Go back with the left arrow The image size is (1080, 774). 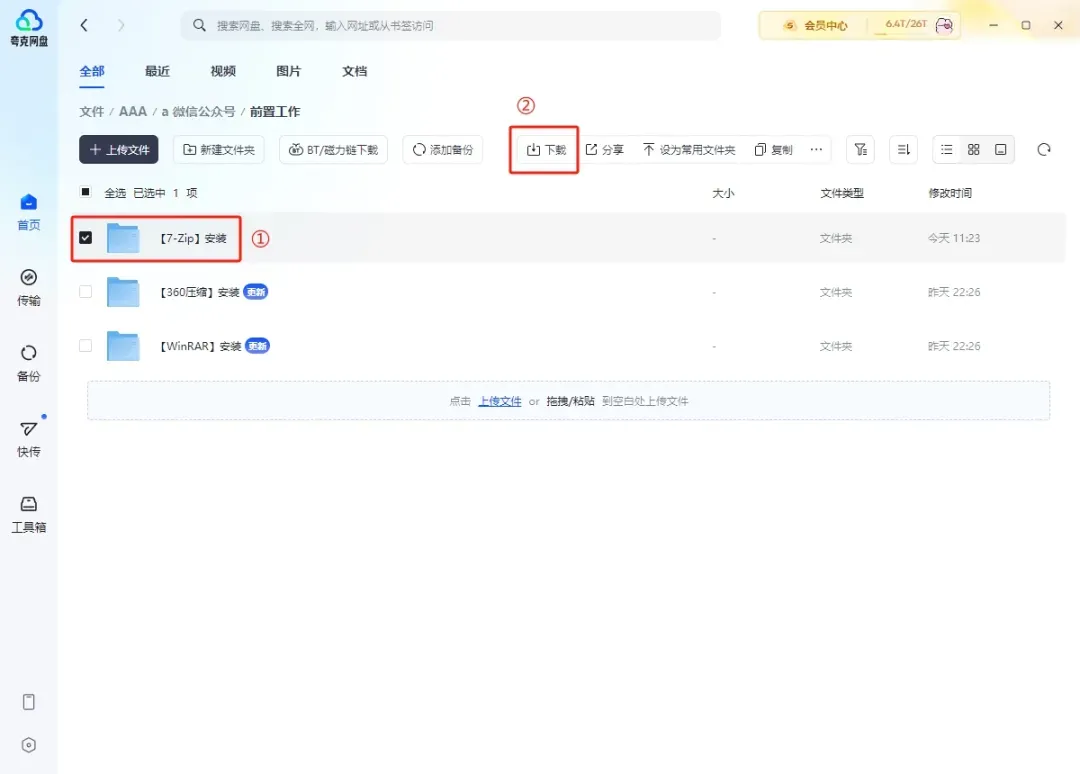[84, 25]
